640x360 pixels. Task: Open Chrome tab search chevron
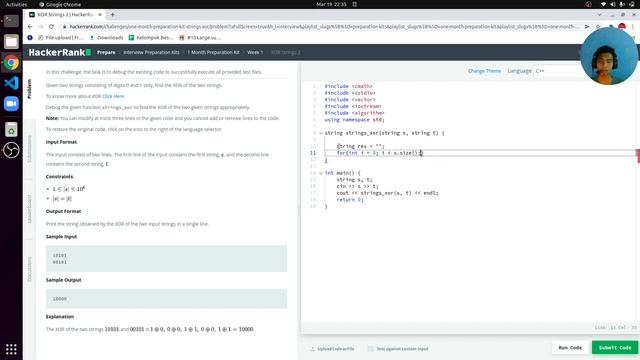[599, 15]
